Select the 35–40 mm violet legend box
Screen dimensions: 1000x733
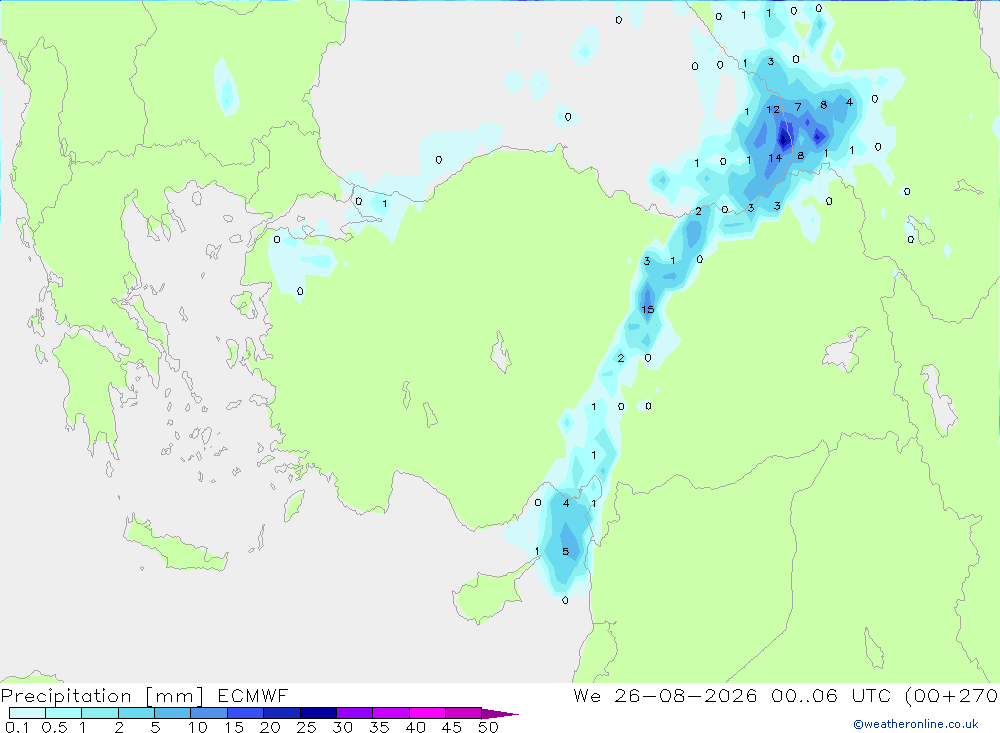click(x=390, y=713)
